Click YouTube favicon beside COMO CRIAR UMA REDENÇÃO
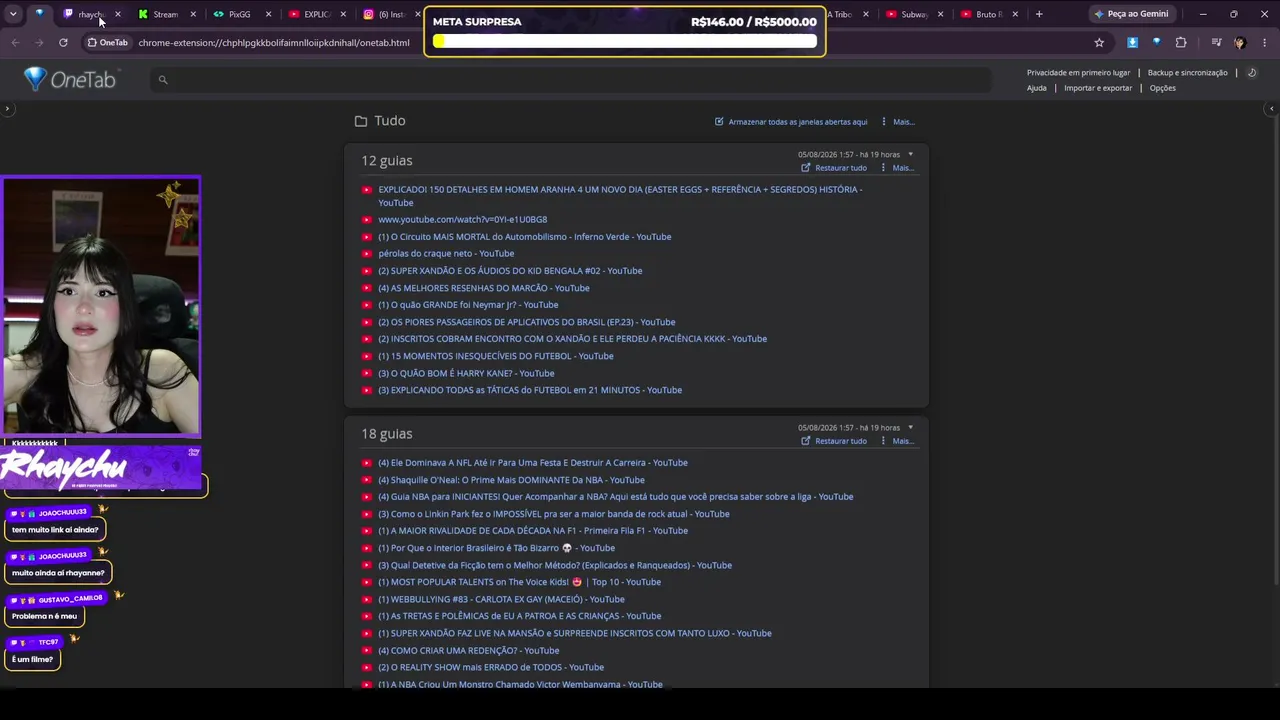Viewport: 1280px width, 720px height. pos(367,651)
